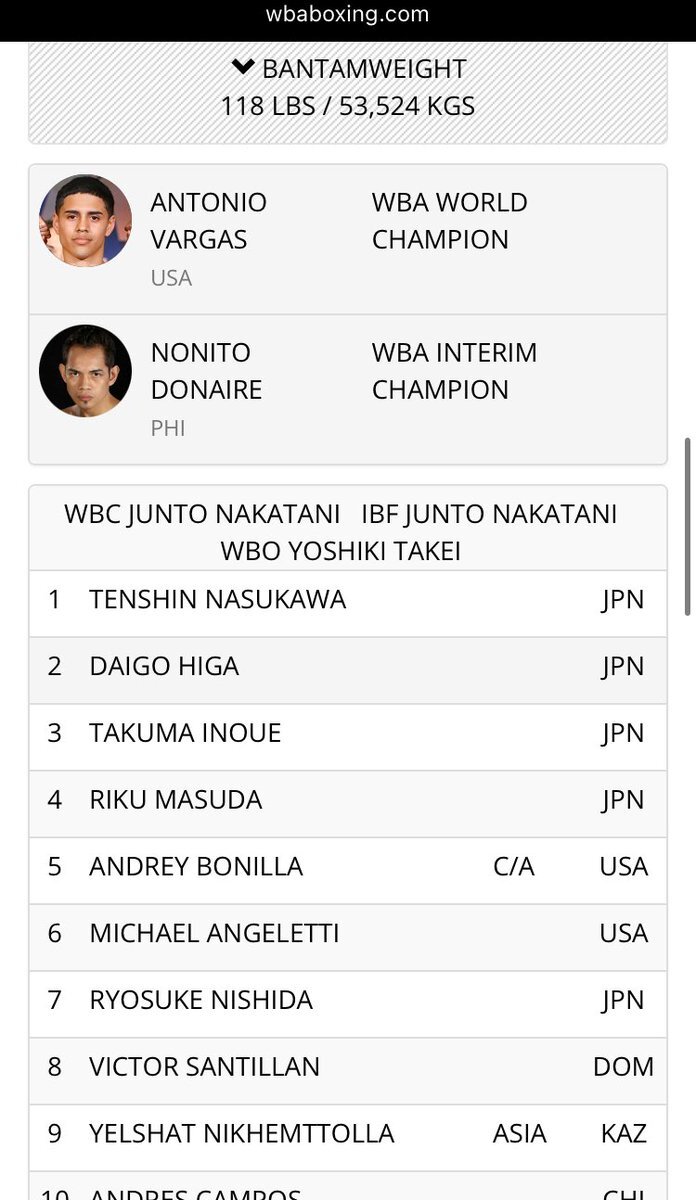Select the WBA World Champion title
696x1200 pixels.
pos(450,221)
